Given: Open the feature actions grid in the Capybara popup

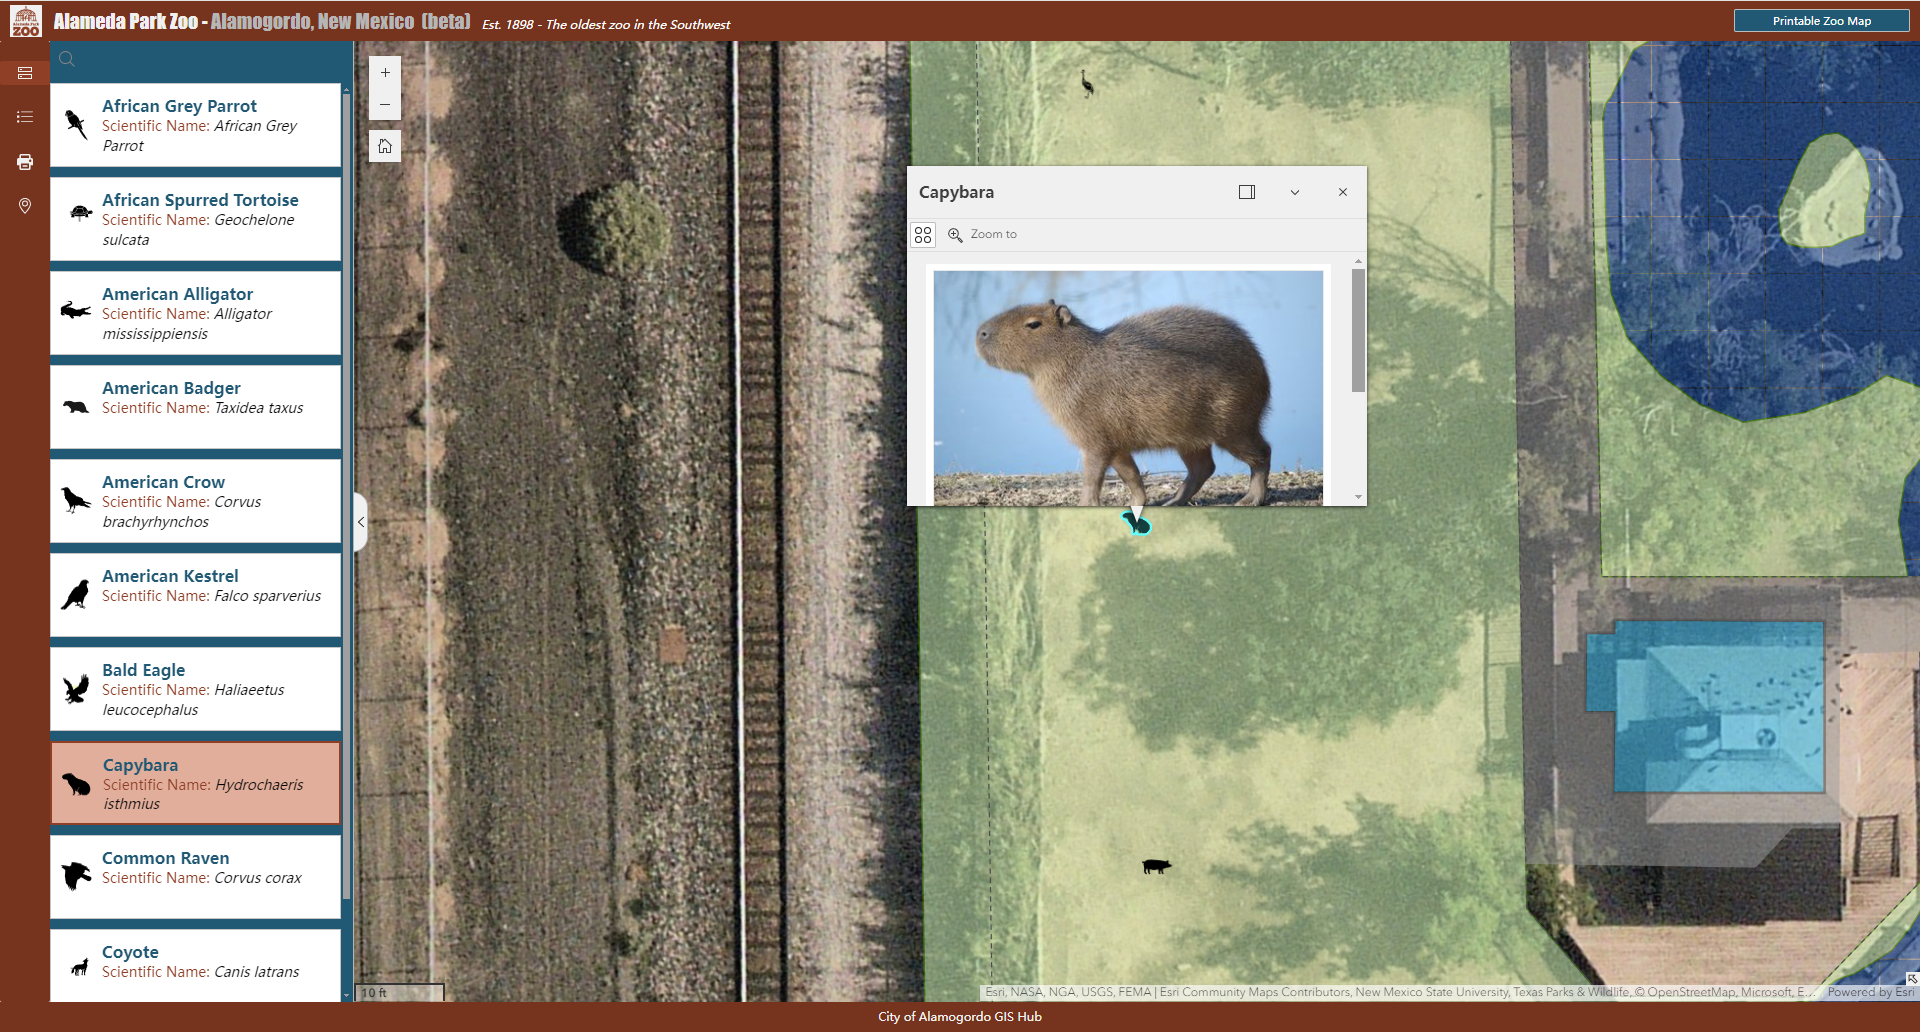Looking at the screenshot, I should [x=924, y=234].
